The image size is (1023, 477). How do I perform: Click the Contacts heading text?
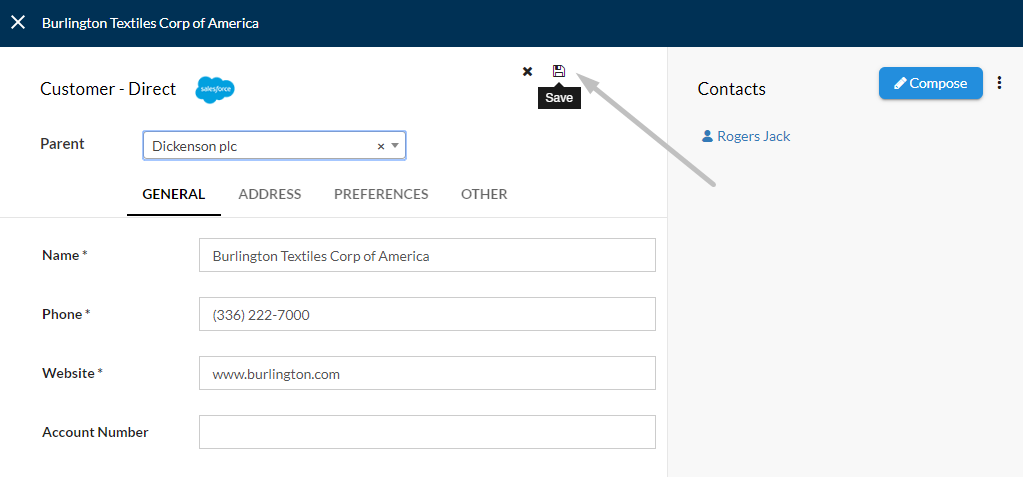click(731, 89)
